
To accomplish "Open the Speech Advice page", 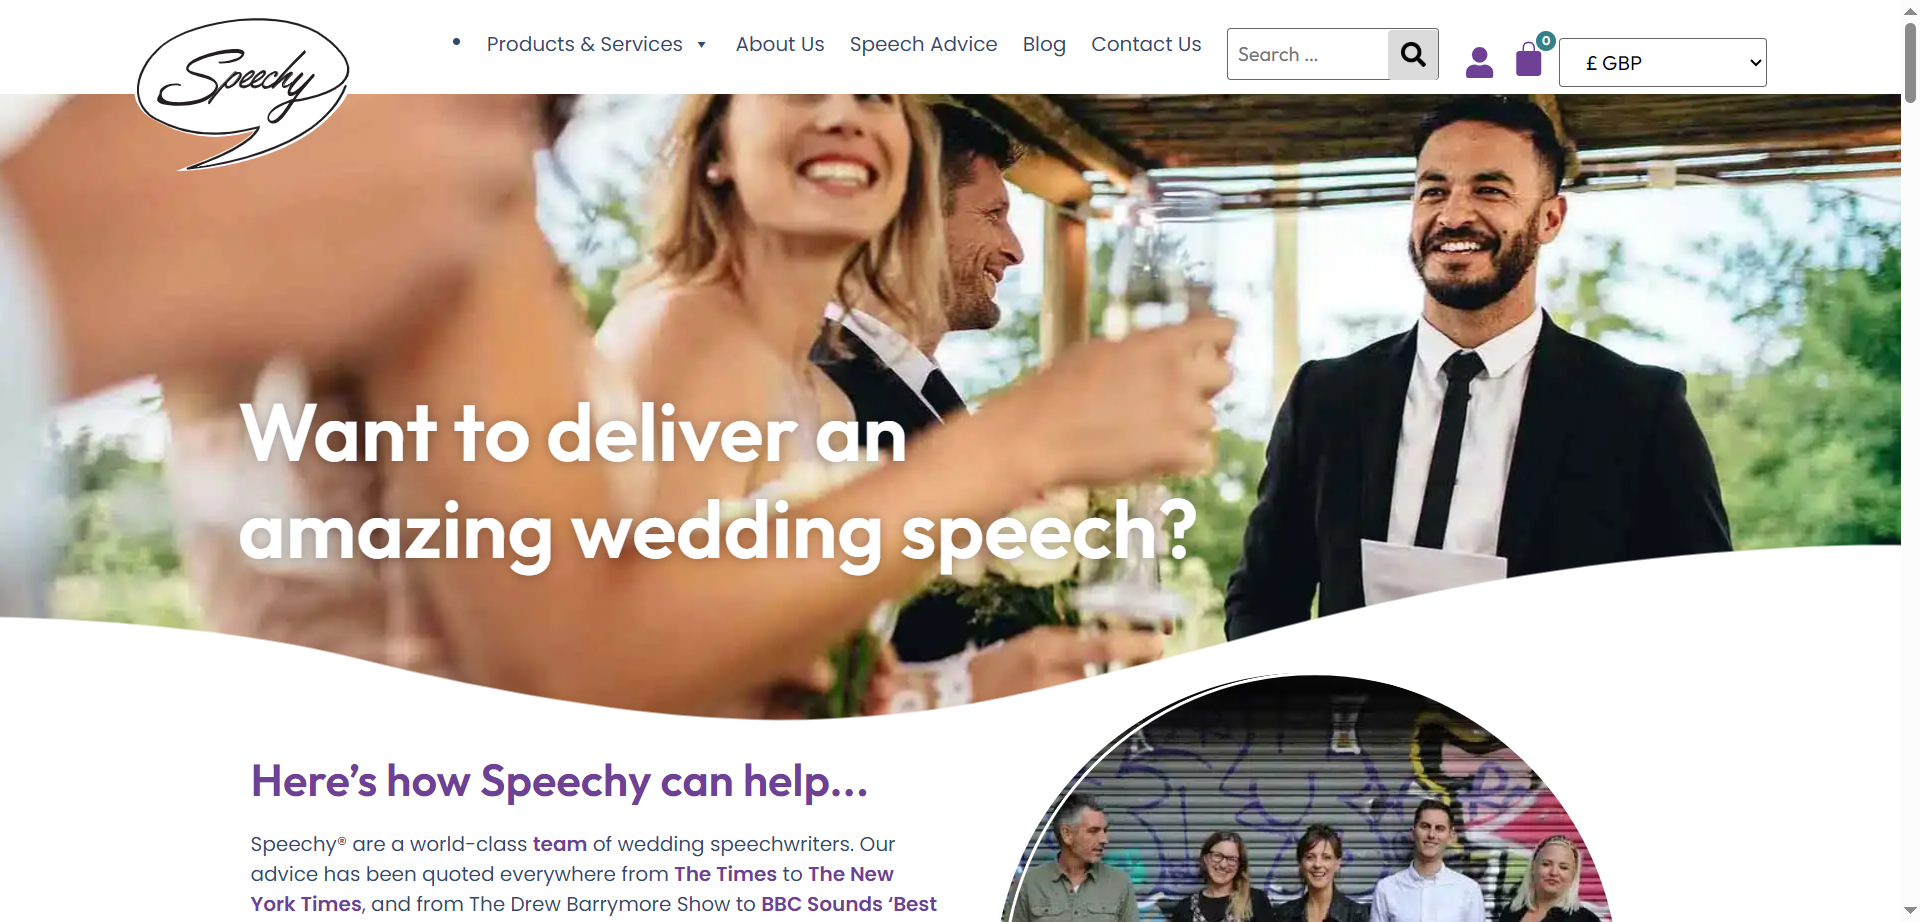I will tap(923, 44).
